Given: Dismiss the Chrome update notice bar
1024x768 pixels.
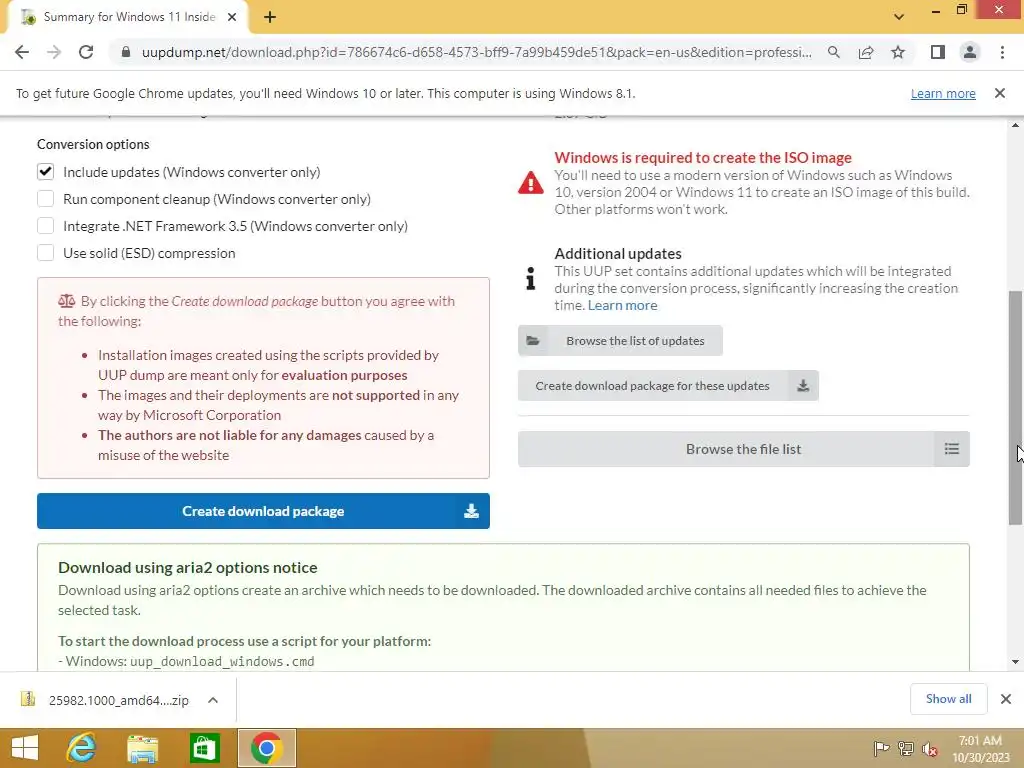Looking at the screenshot, I should [x=999, y=93].
